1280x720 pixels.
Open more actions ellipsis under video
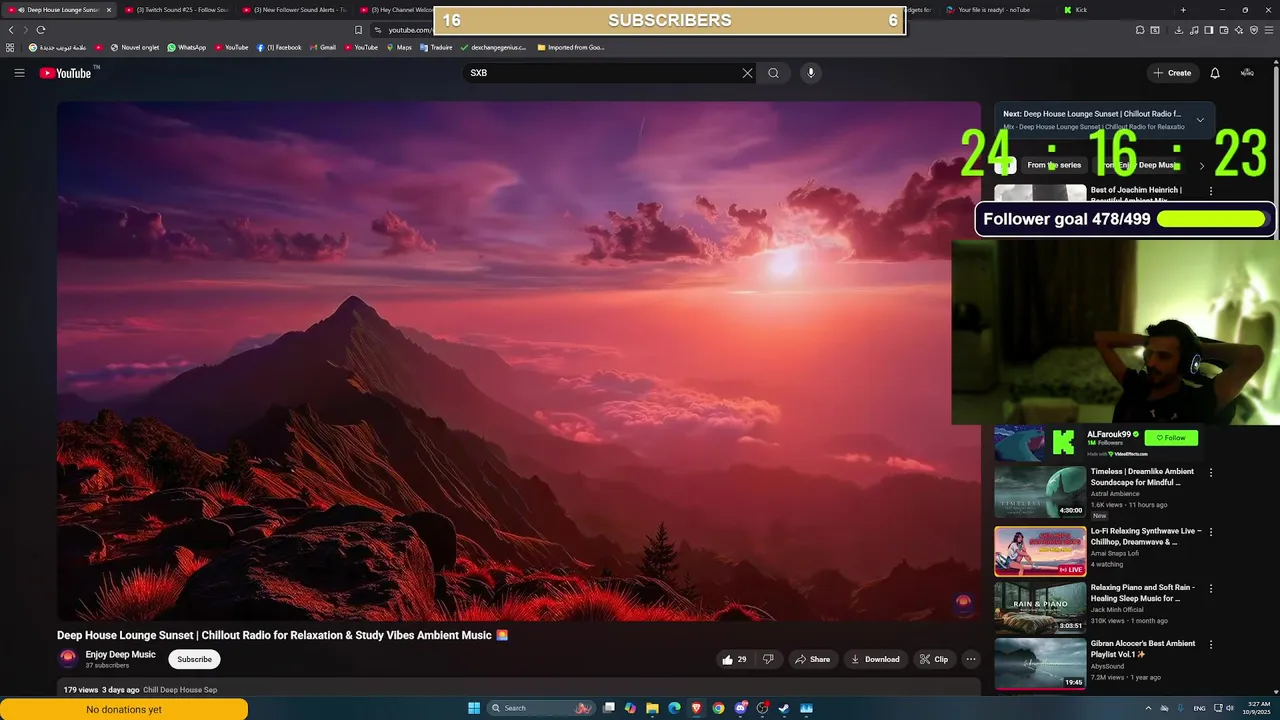970,659
